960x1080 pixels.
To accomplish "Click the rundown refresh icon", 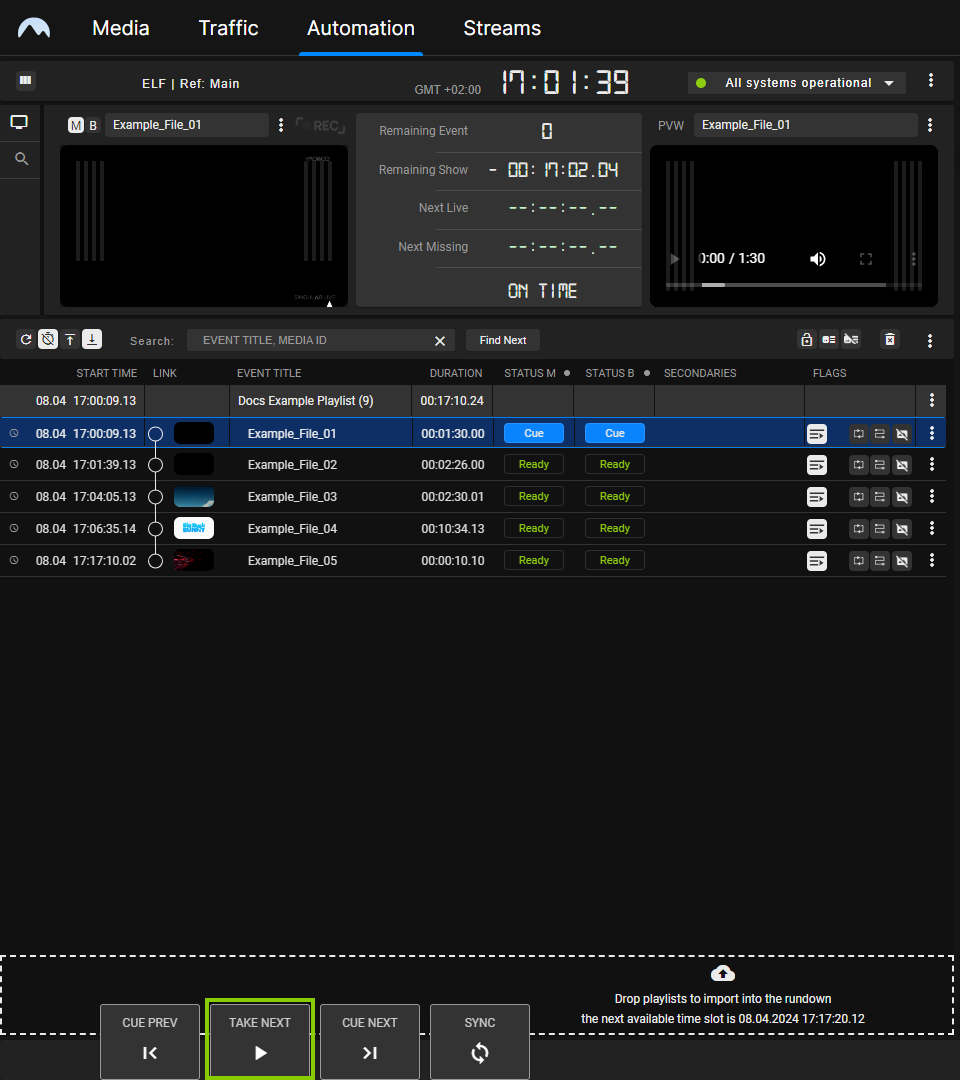I will (26, 340).
